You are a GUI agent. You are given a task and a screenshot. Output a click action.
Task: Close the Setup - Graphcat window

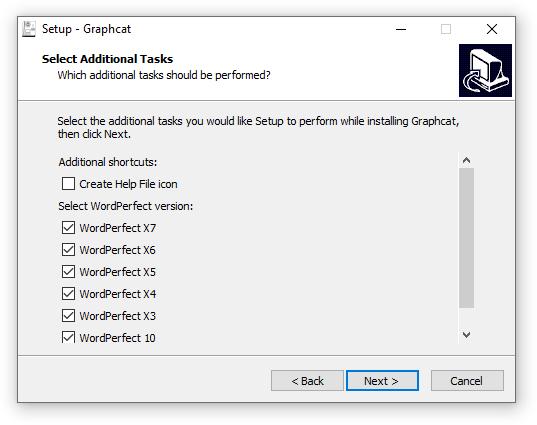tap(492, 29)
